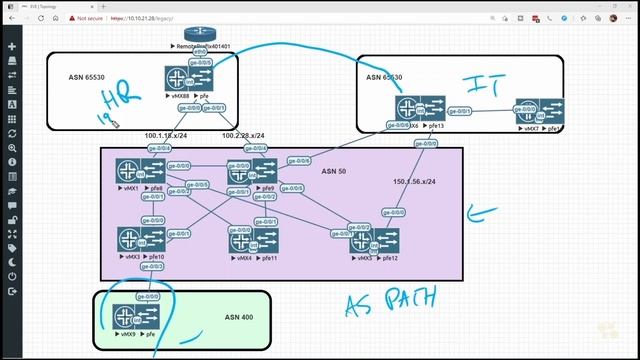Select the EVE Topology browser tab
The width and height of the screenshot is (640, 360).
57,7
